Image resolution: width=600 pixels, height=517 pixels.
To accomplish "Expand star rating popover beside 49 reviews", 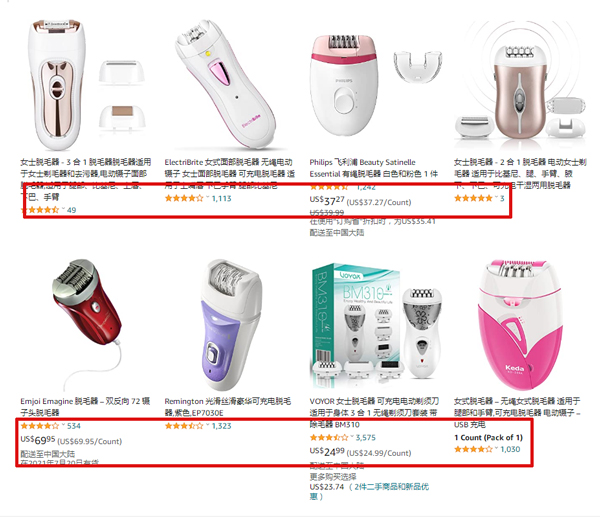I will (x=63, y=209).
